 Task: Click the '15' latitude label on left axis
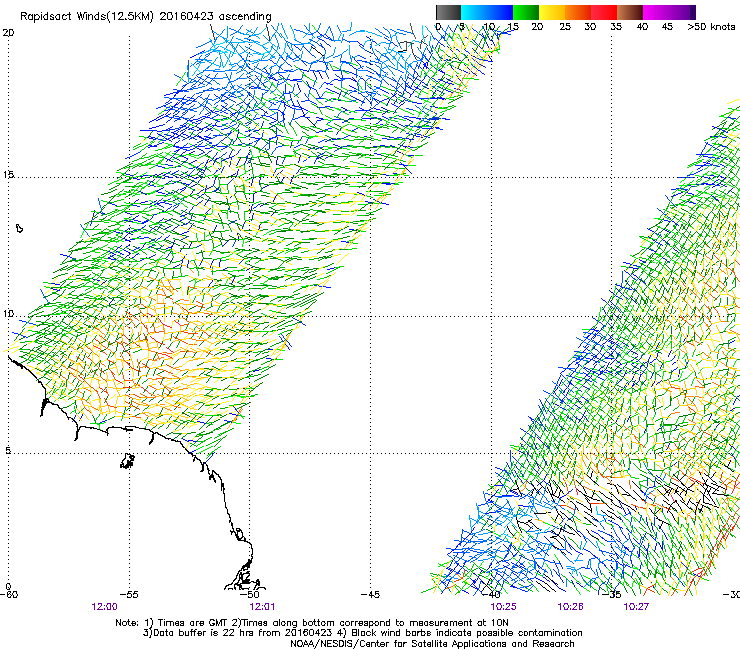click(x=8, y=175)
